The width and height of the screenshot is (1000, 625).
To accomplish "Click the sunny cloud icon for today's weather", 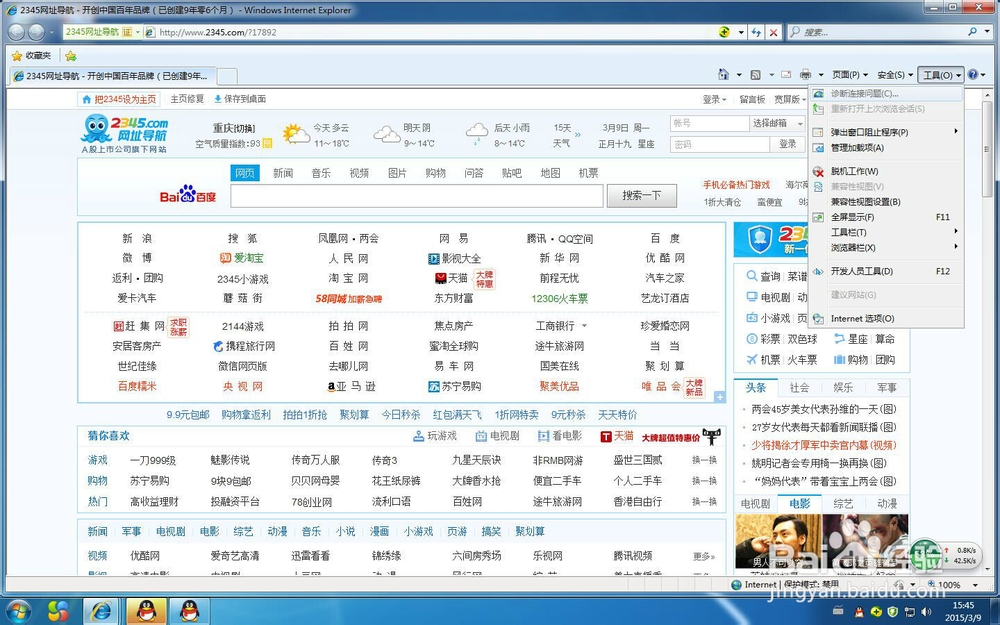I will pyautogui.click(x=295, y=134).
